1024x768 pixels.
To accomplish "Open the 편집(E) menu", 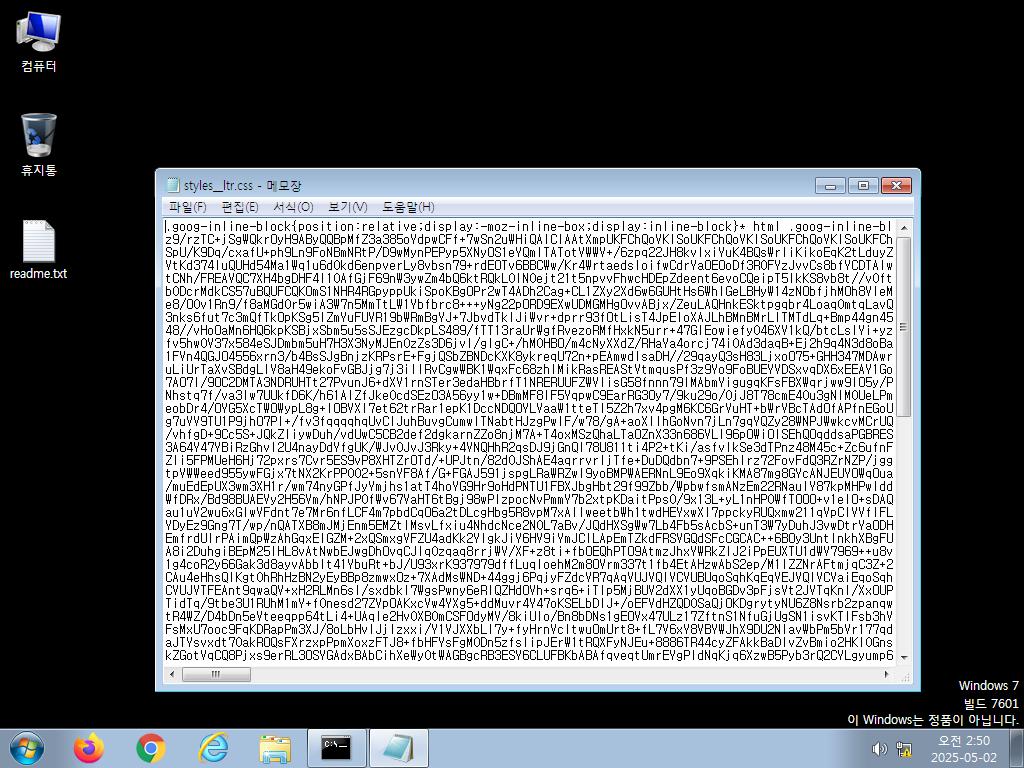I will point(240,207).
